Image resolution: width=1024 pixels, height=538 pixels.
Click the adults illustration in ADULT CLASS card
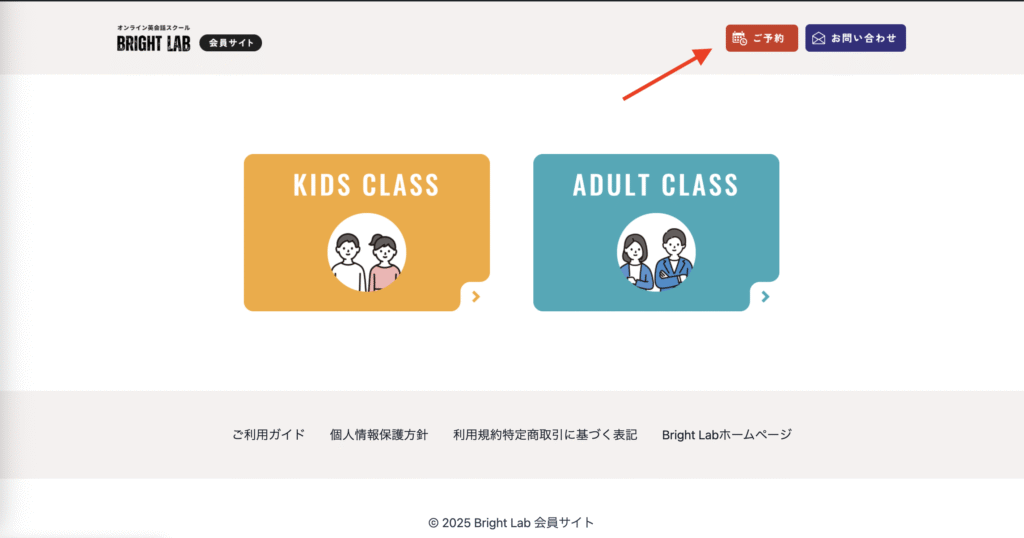(x=656, y=252)
